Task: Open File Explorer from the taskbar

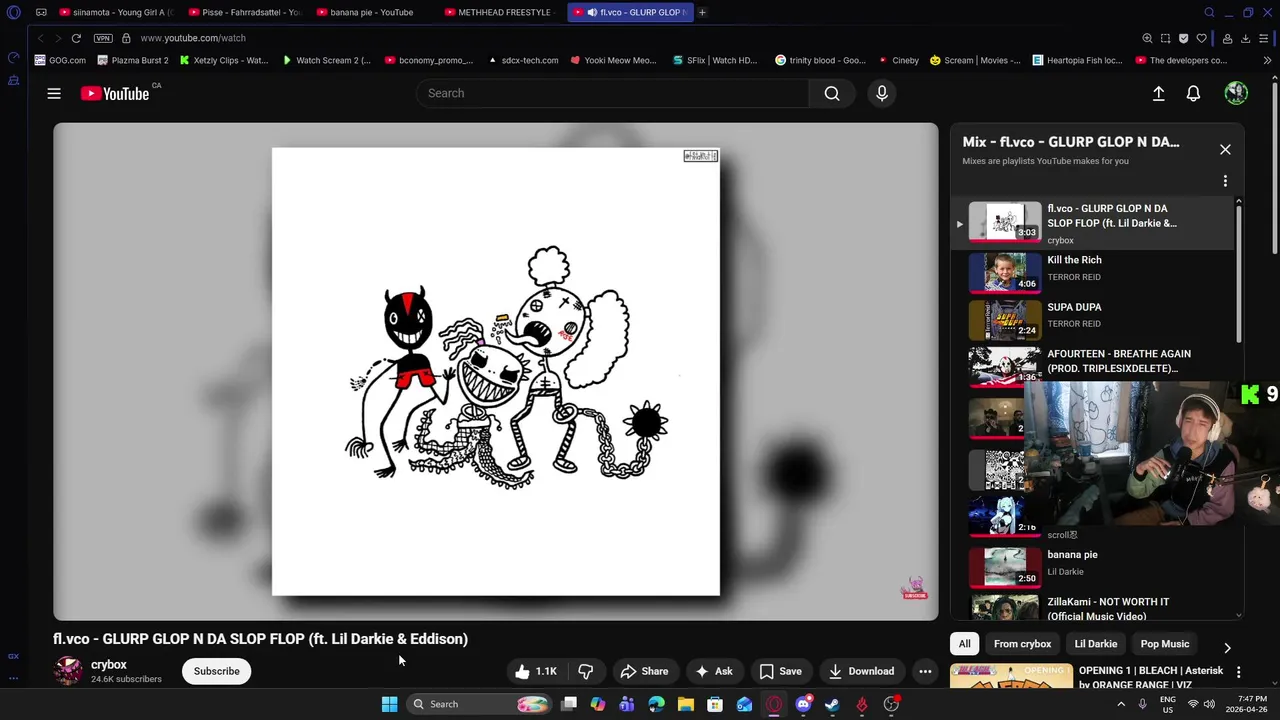Action: click(686, 704)
